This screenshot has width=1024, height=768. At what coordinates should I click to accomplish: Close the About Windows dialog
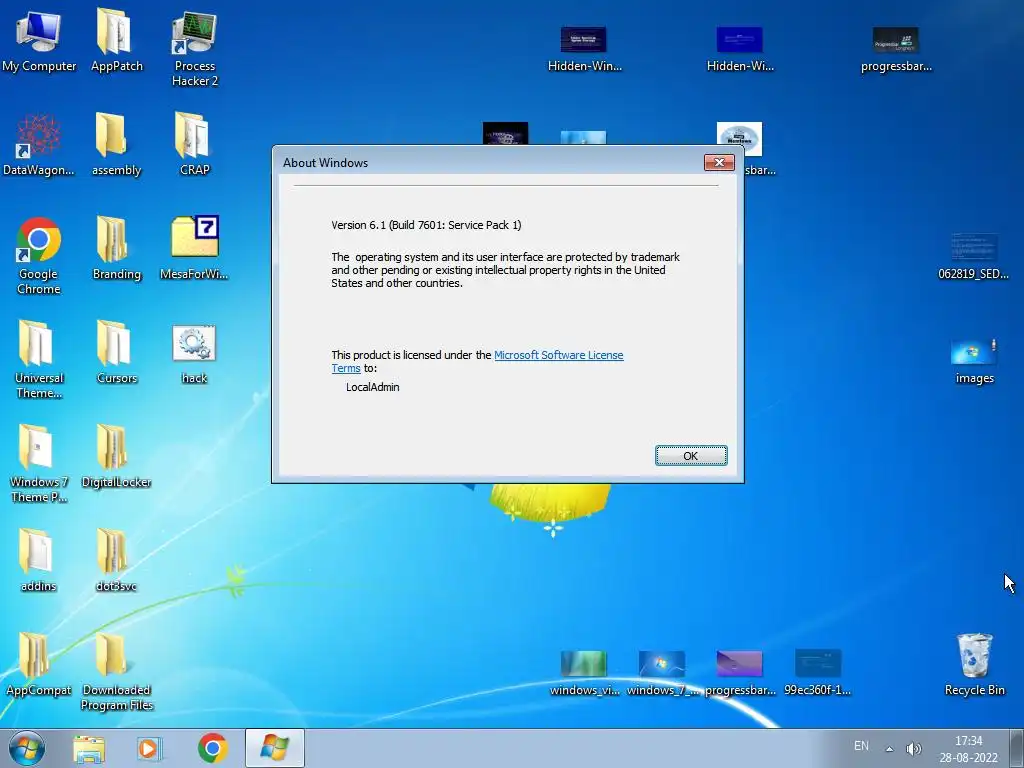pyautogui.click(x=719, y=162)
